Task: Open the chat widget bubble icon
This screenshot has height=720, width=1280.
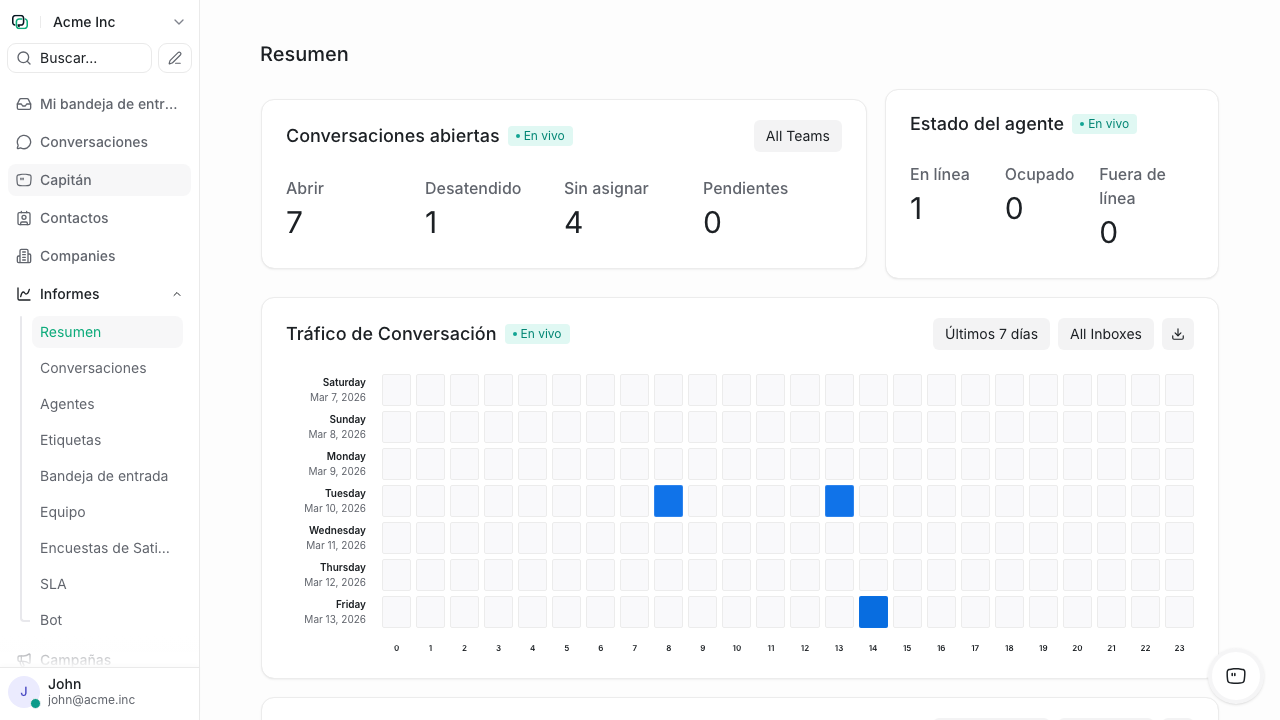Action: tap(1235, 676)
